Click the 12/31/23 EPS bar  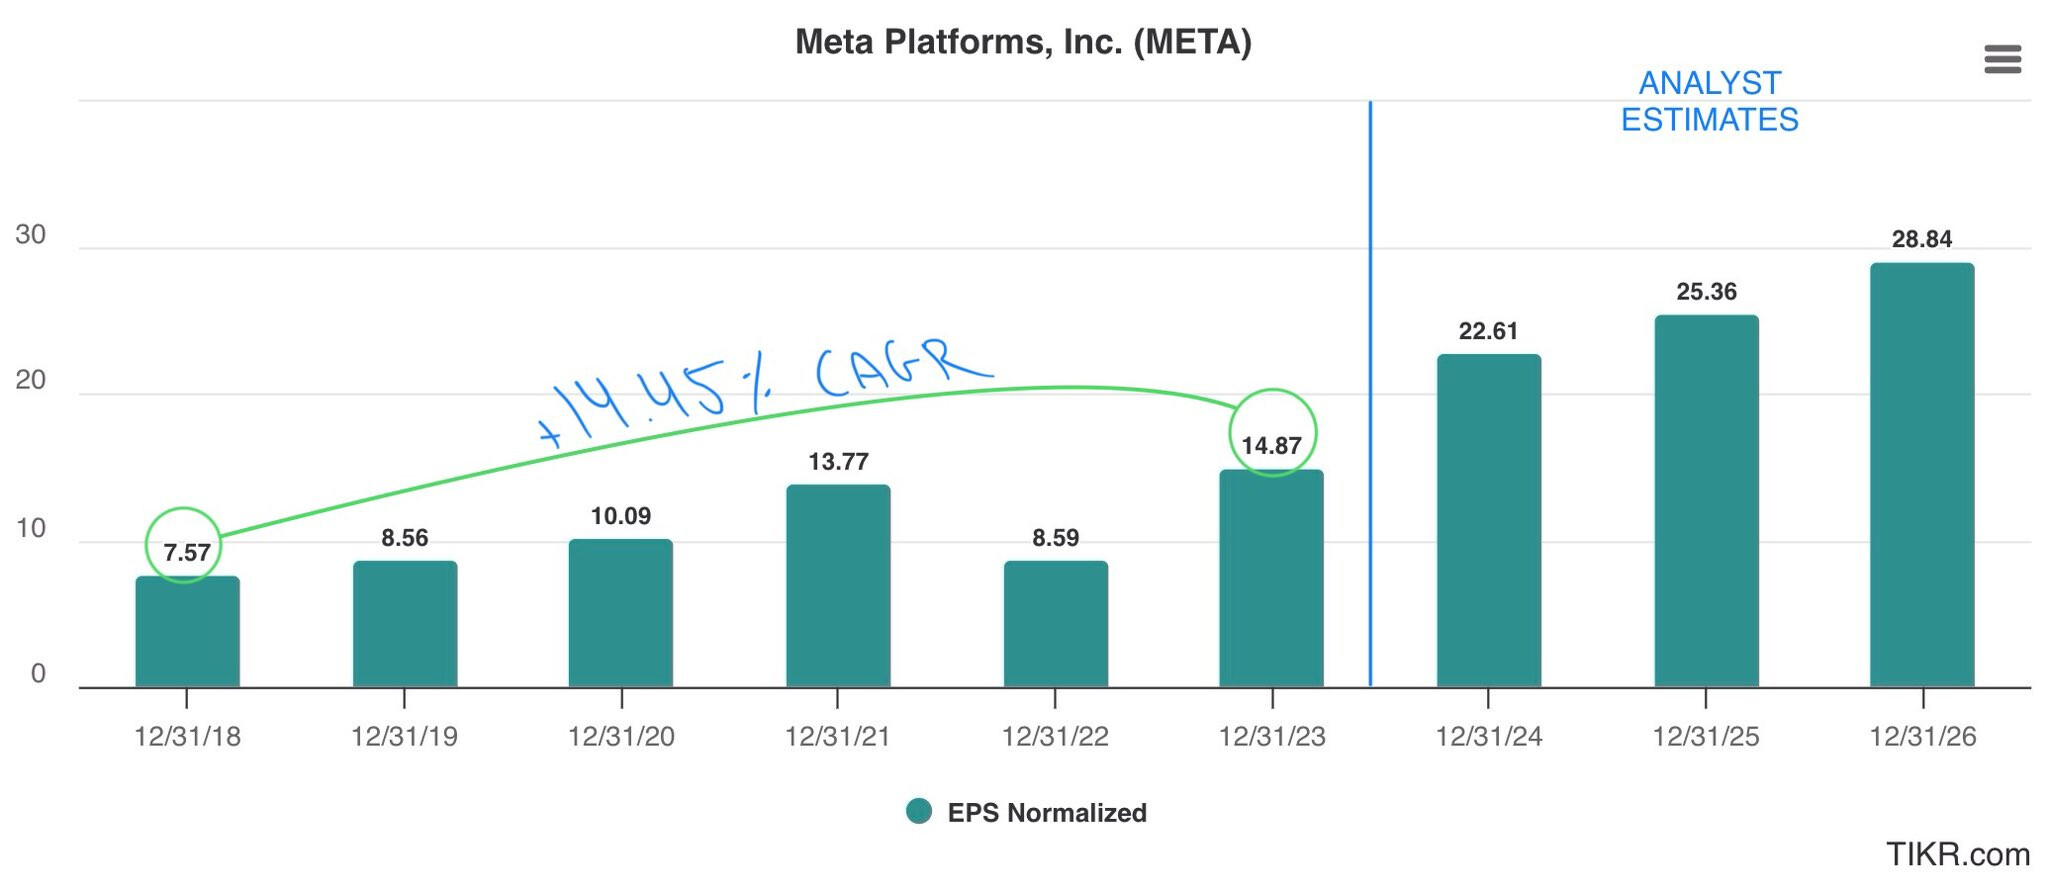[x=1271, y=579]
